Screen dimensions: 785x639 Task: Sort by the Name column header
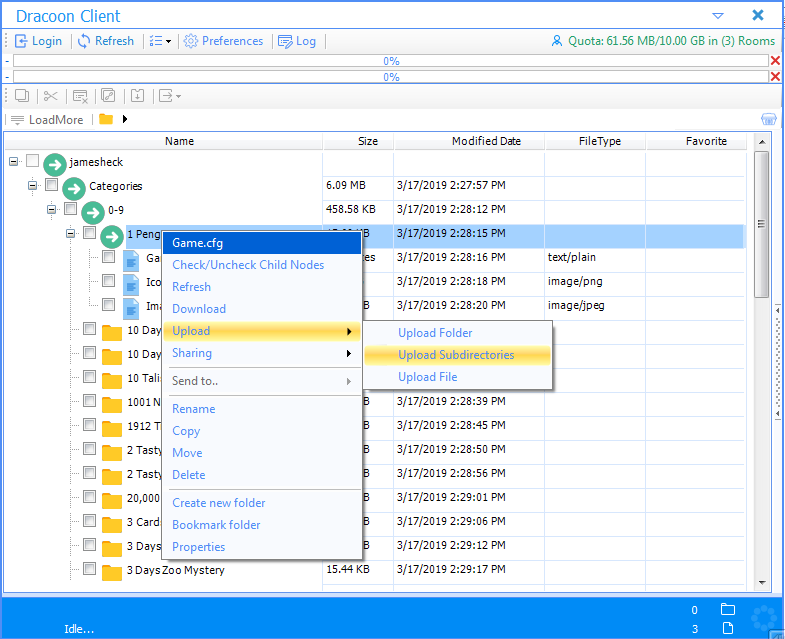(179, 141)
